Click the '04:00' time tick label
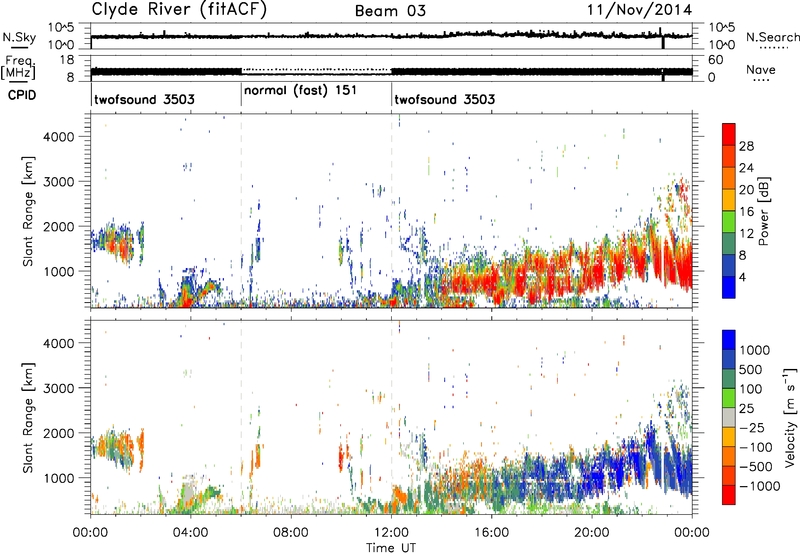The image size is (800, 554). coord(191,533)
